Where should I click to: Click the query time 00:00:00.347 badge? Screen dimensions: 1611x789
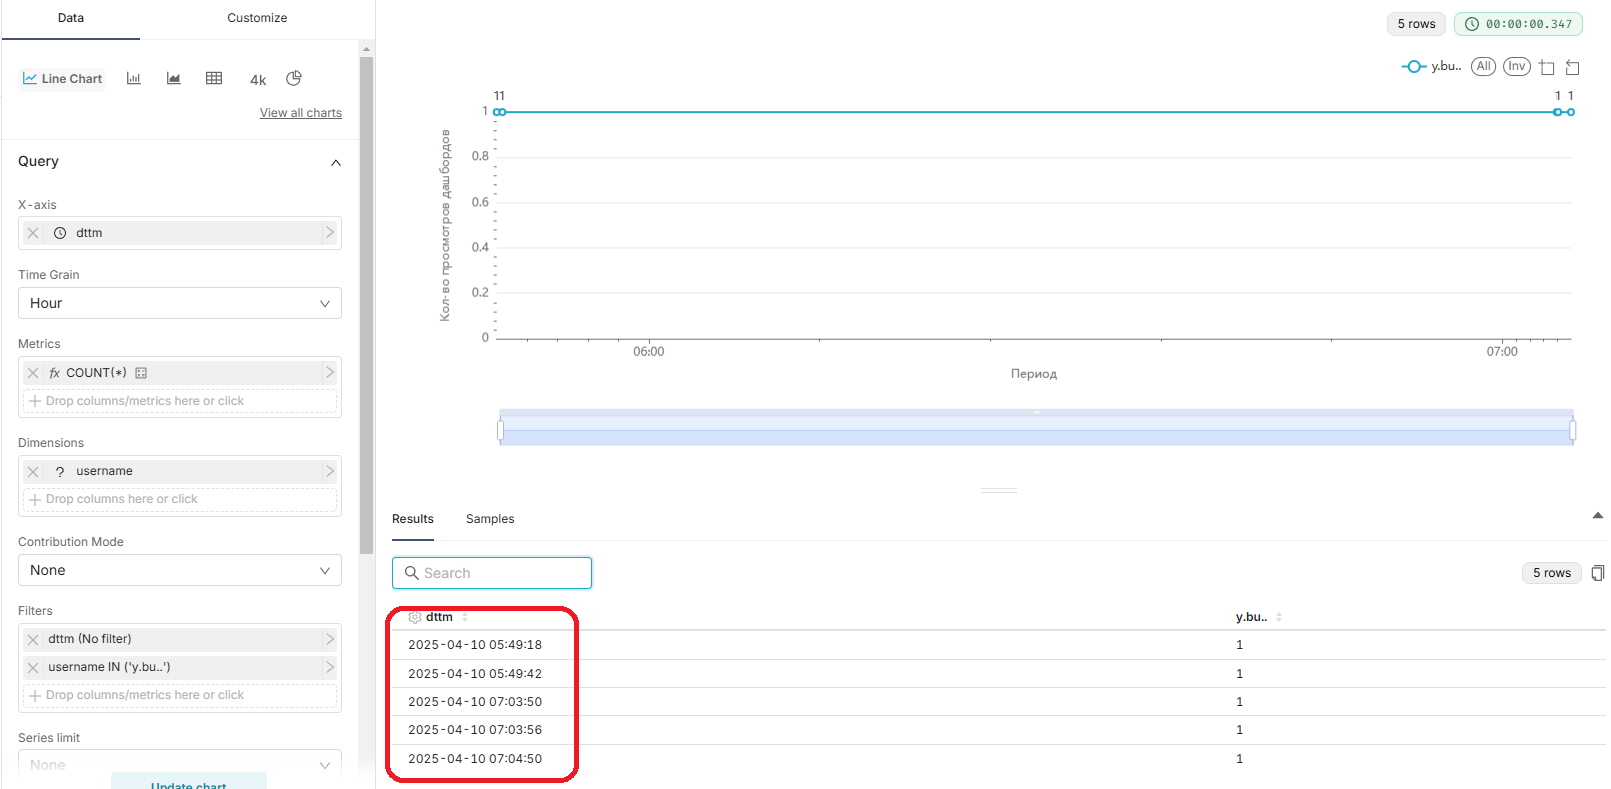1518,24
